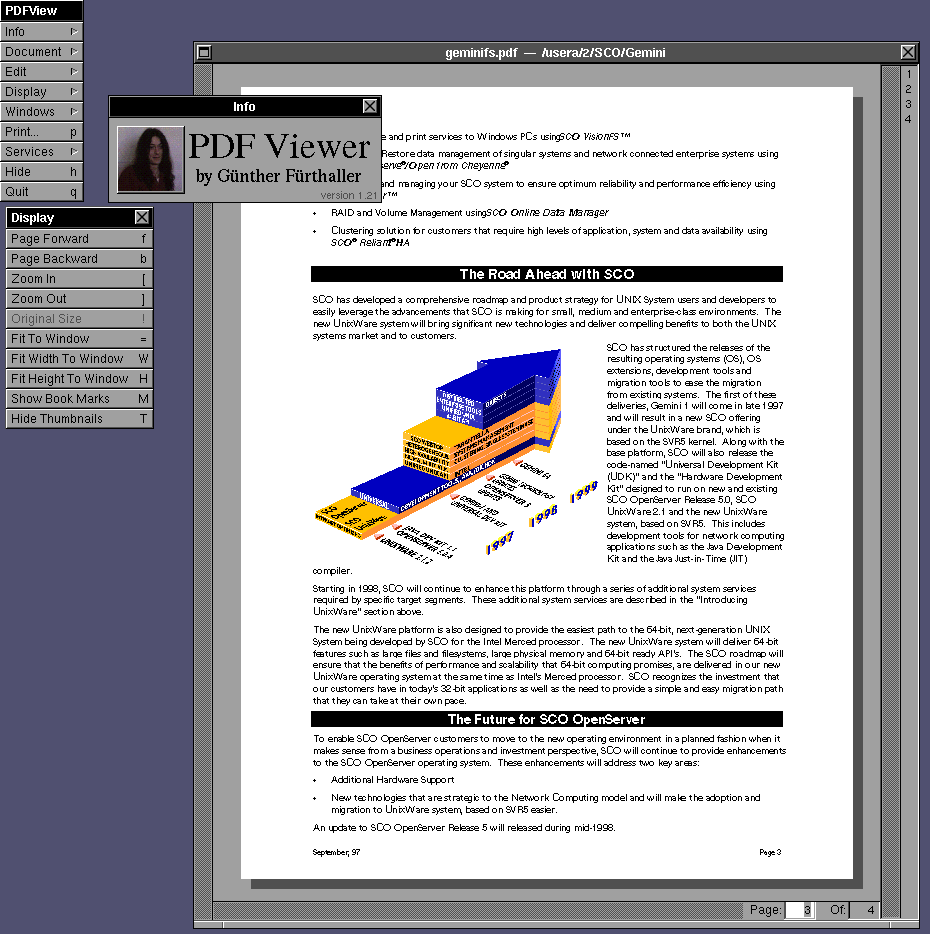Viewport: 930px width, 934px height.
Task: Select Zoom In in Display menu
Action: coord(79,279)
